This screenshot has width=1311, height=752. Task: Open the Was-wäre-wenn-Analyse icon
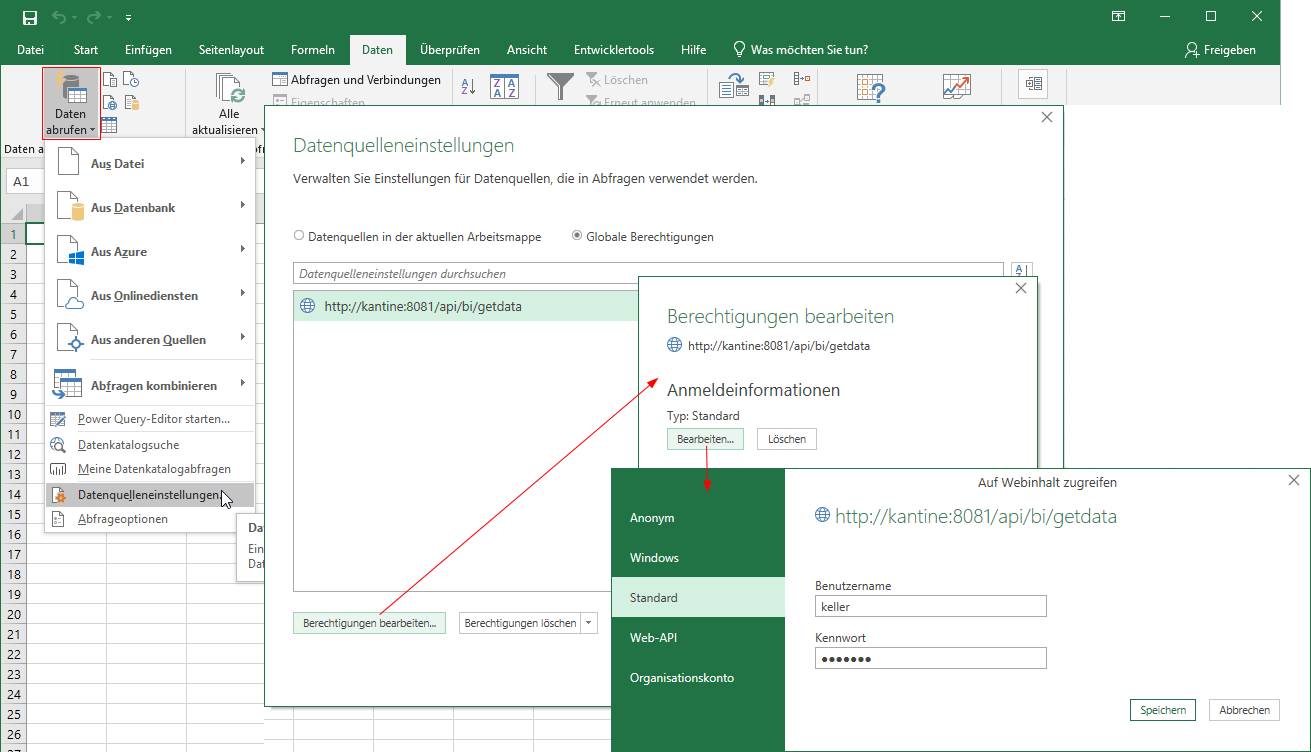tap(871, 87)
